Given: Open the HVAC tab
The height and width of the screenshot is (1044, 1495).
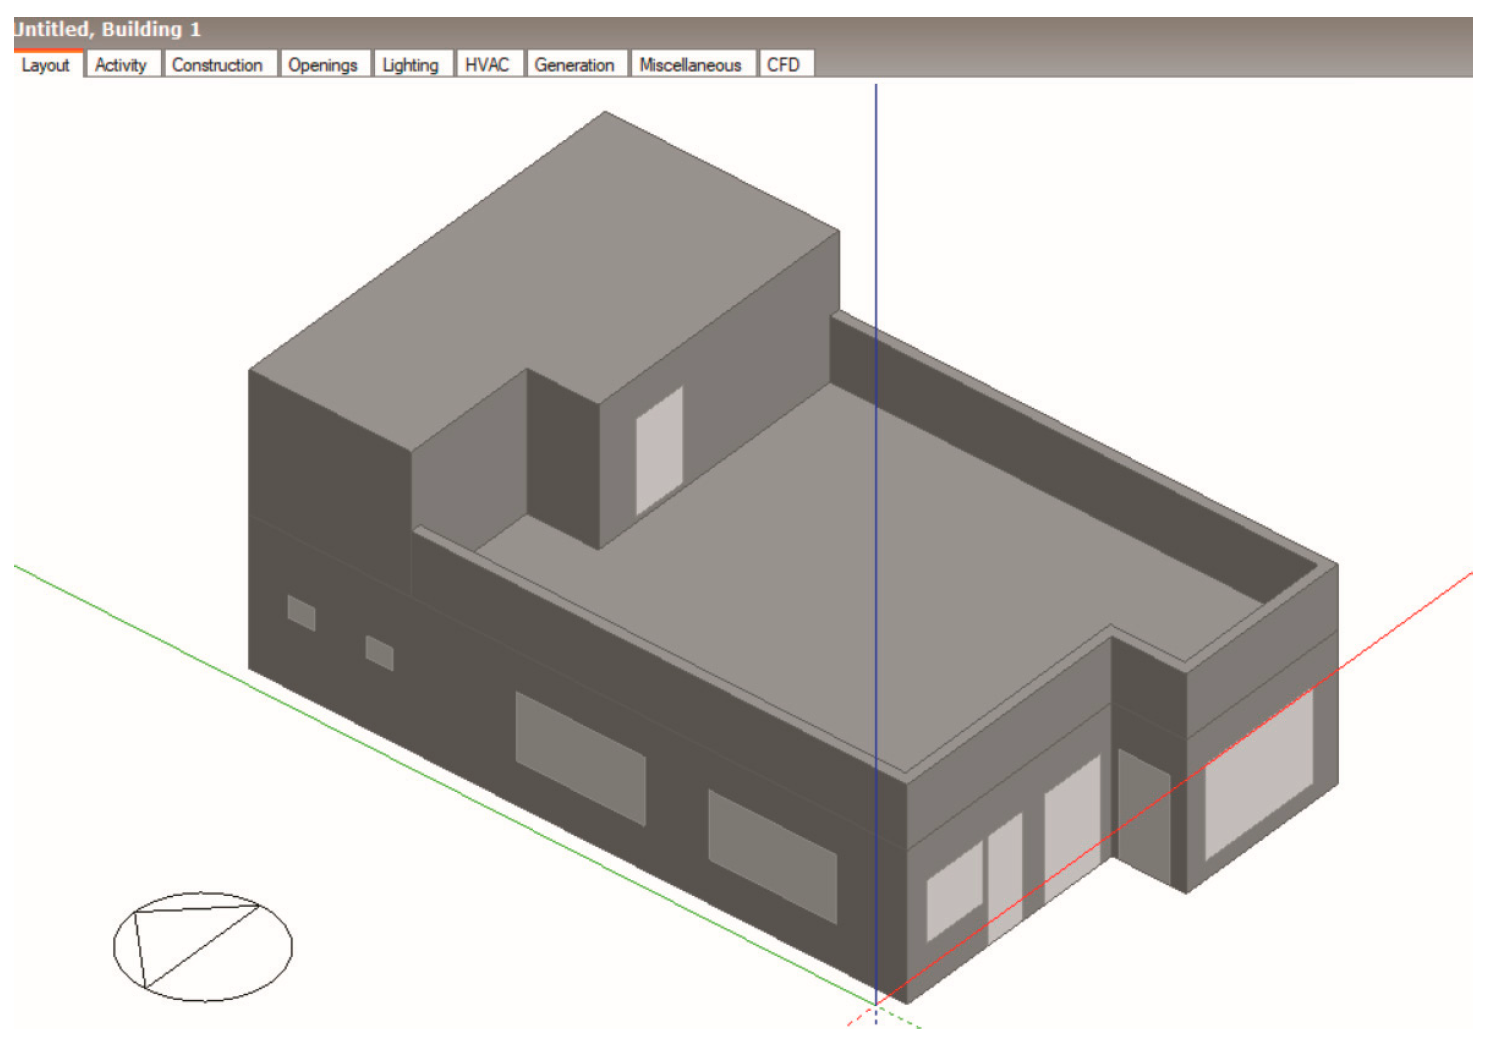Looking at the screenshot, I should [487, 65].
